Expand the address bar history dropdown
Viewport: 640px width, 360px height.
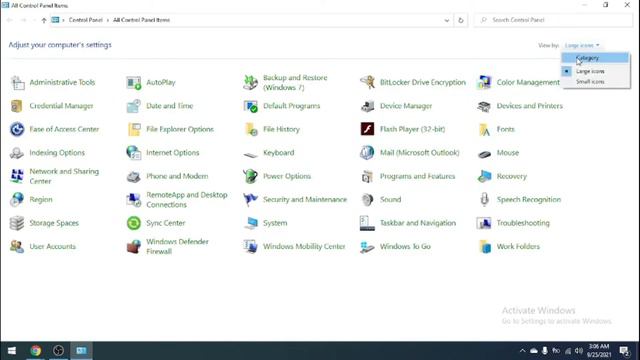(447, 20)
